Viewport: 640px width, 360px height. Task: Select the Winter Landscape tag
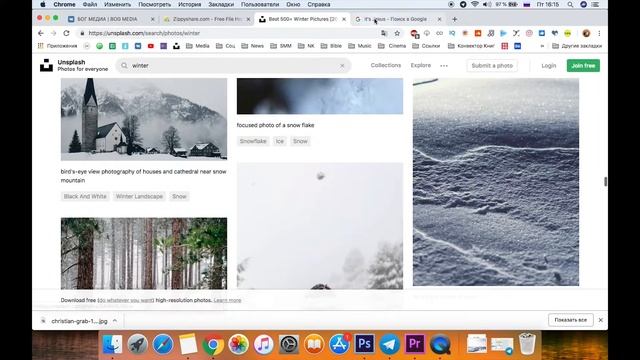[139, 196]
